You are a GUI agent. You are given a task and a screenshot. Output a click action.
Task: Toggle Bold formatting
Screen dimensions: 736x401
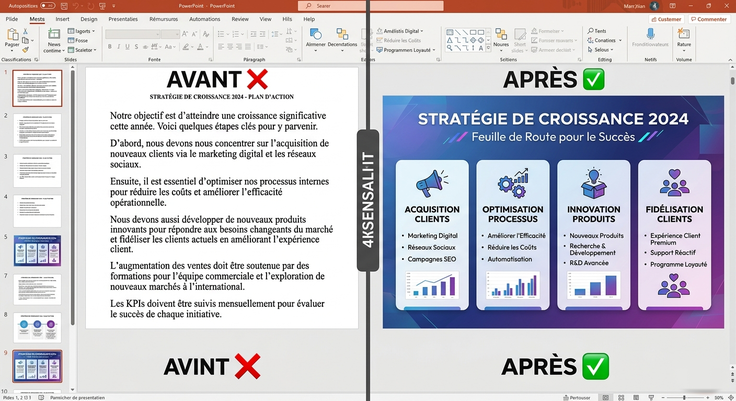pyautogui.click(x=109, y=47)
